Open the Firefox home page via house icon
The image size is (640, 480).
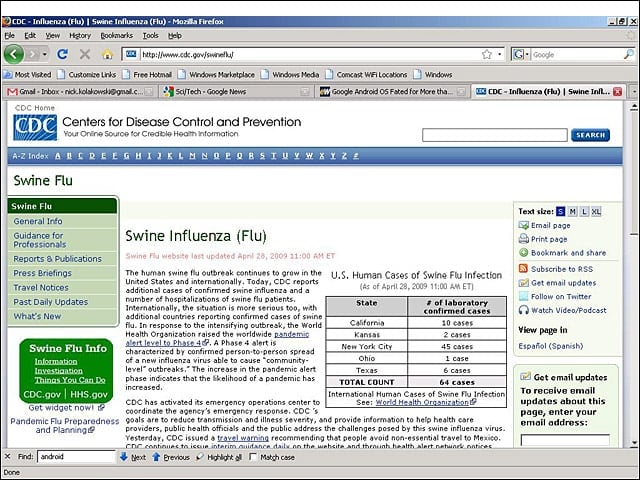click(107, 54)
